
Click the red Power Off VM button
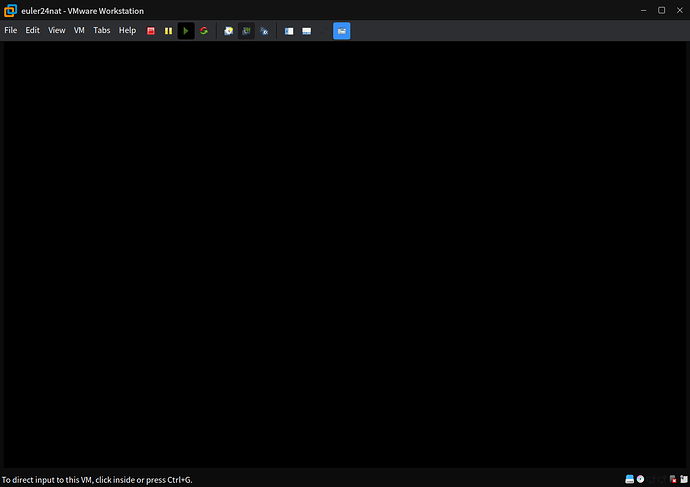[x=151, y=31]
